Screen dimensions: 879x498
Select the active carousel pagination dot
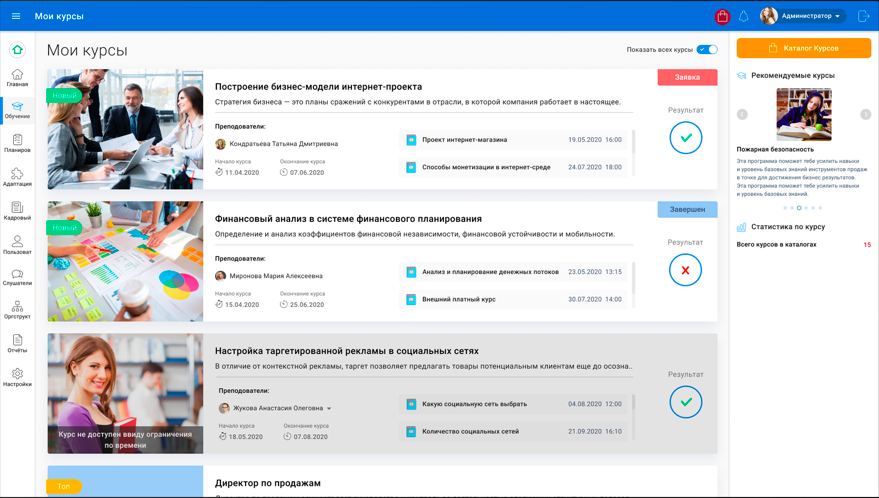pyautogui.click(x=799, y=208)
